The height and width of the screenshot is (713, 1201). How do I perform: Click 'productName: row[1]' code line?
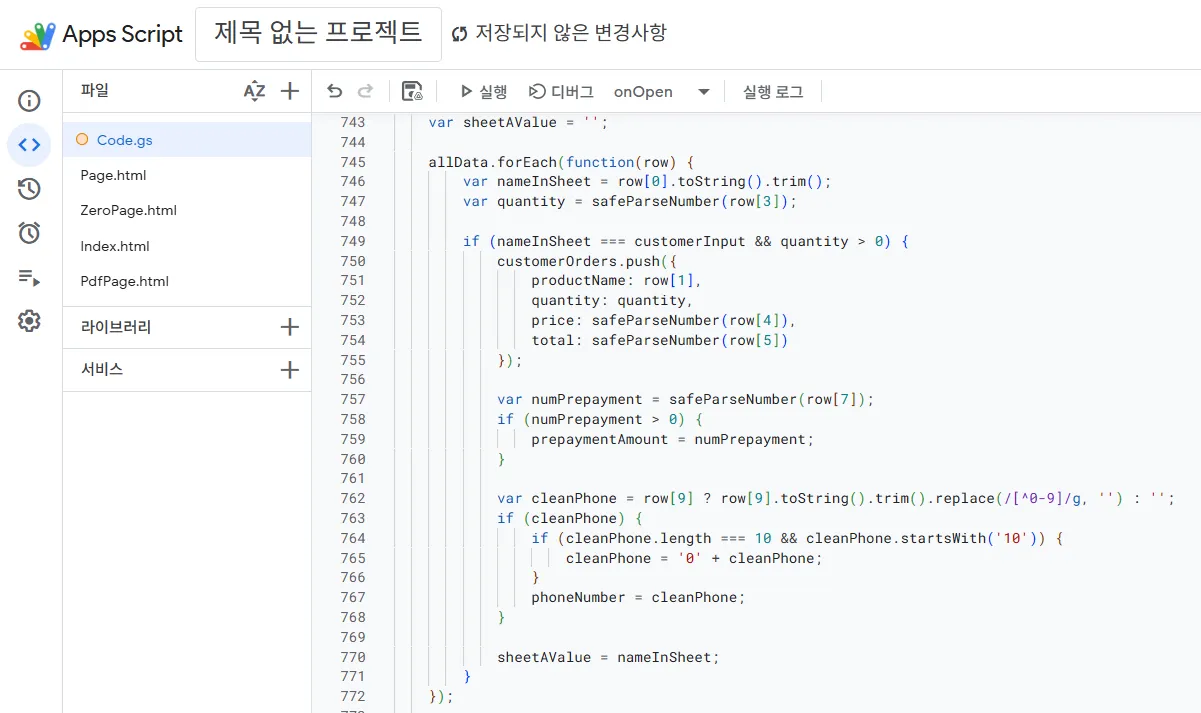[x=617, y=281]
